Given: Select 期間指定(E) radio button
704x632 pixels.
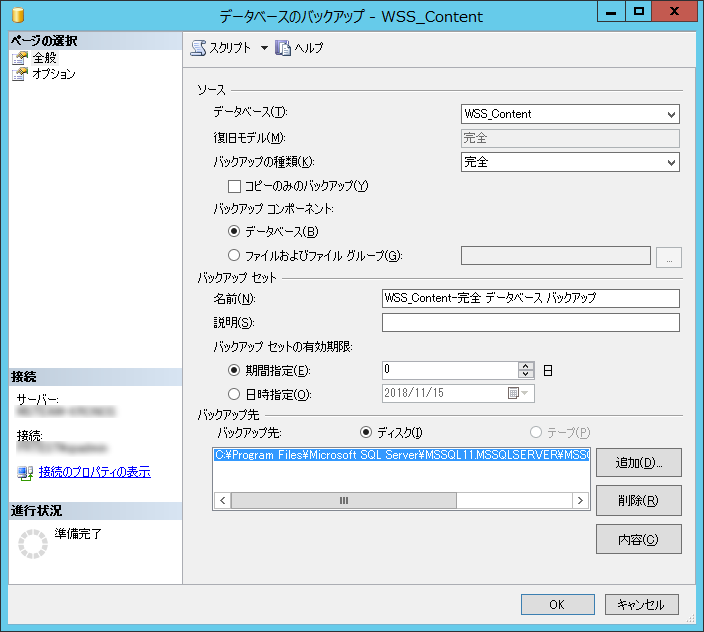Looking at the screenshot, I should point(234,370).
